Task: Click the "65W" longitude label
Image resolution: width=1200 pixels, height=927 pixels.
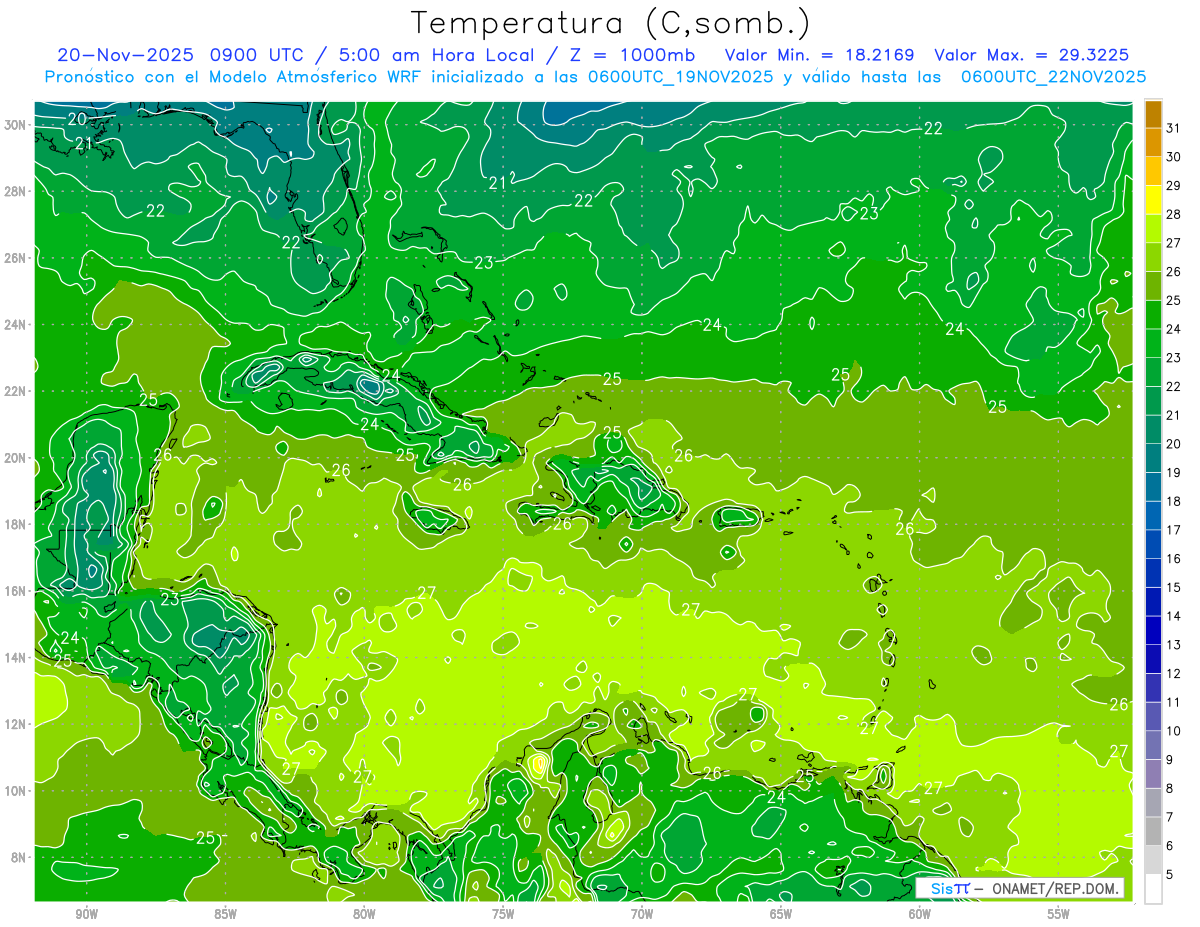Action: click(x=781, y=914)
